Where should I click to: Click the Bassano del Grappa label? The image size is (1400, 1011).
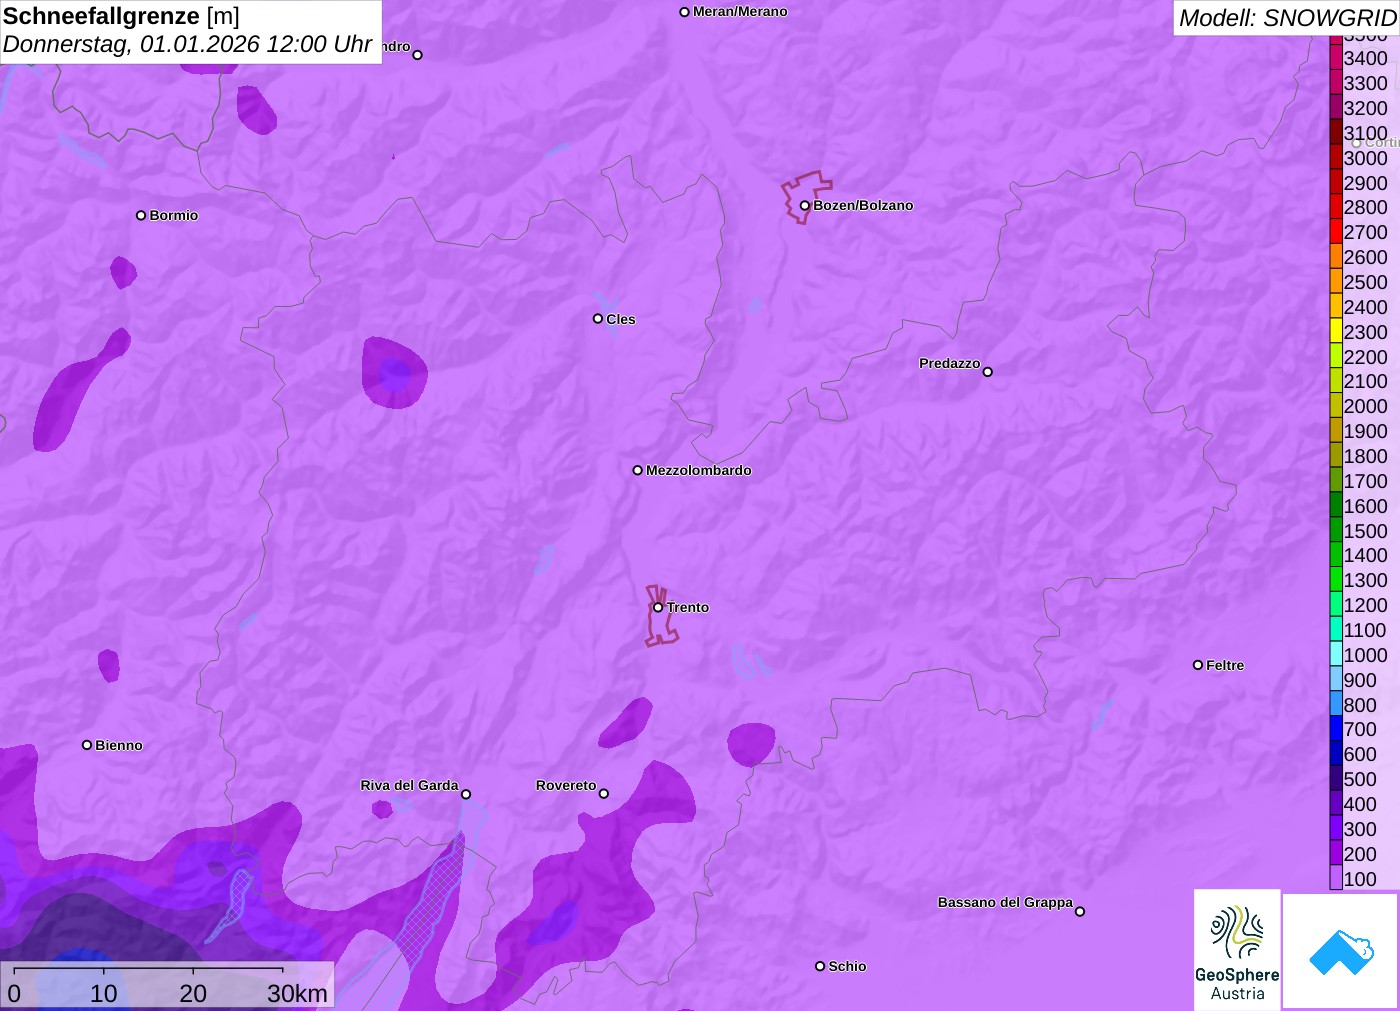click(x=1005, y=902)
